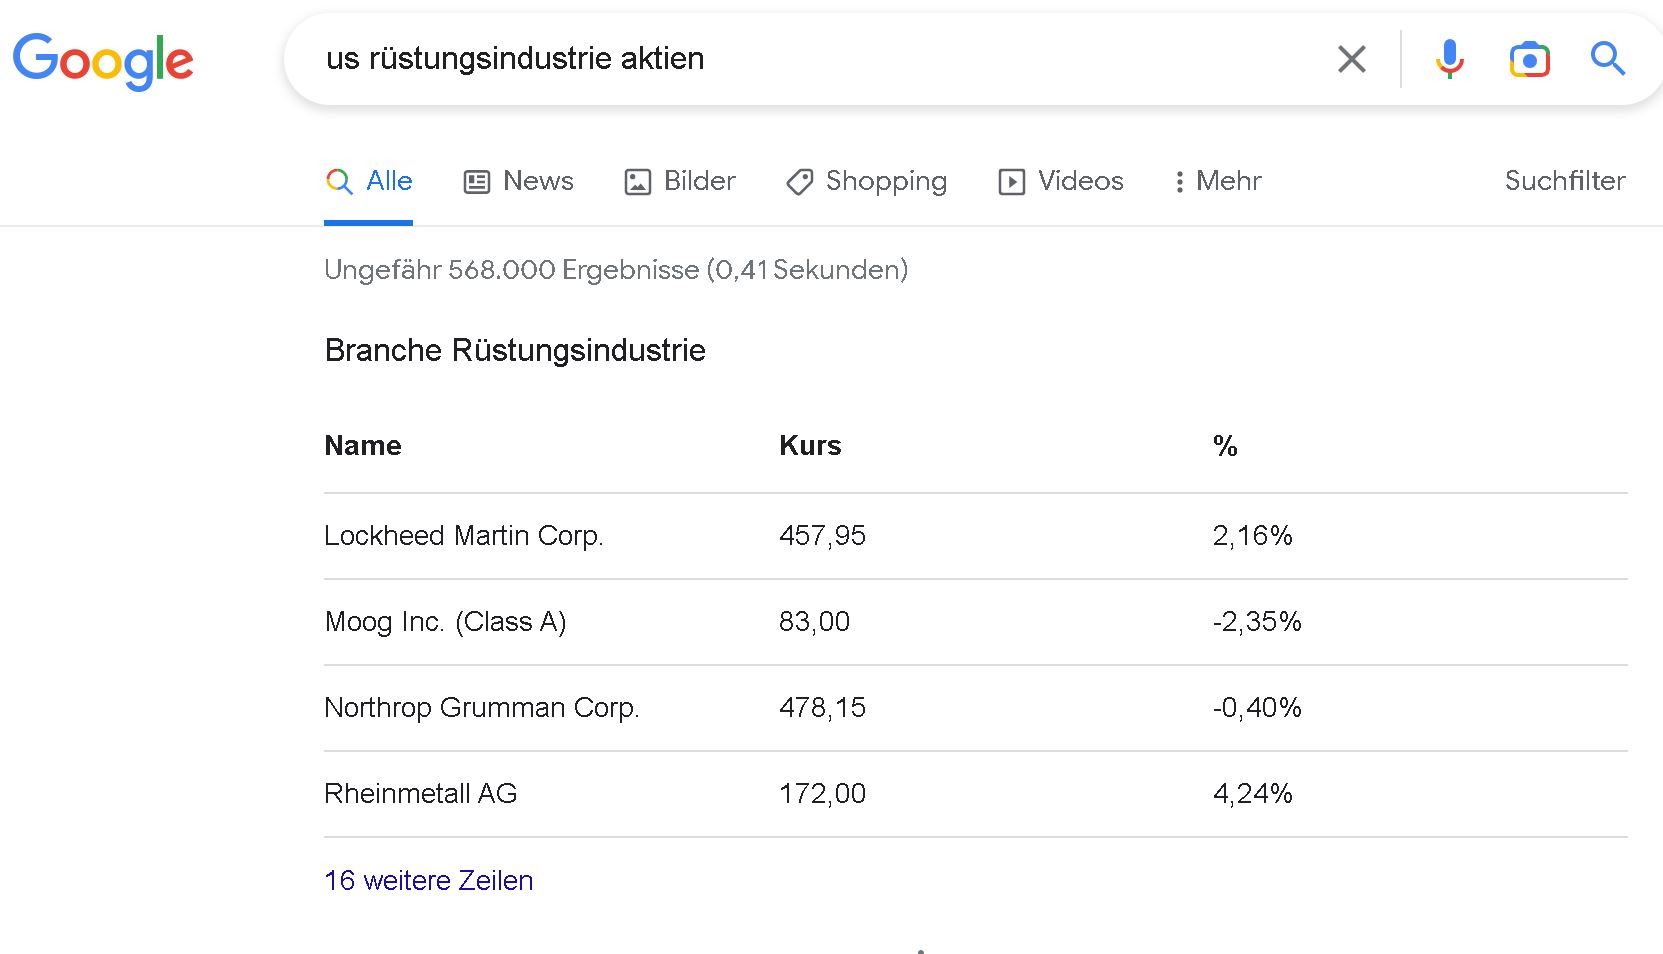
Task: Click the percentage -0,40%
Action: 1257,708
